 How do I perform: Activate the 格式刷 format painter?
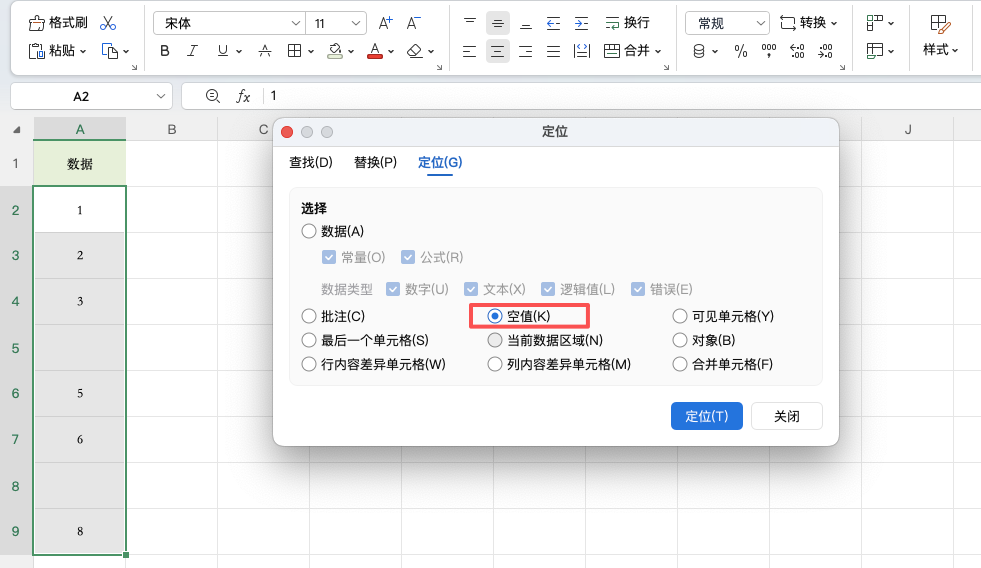[x=58, y=23]
